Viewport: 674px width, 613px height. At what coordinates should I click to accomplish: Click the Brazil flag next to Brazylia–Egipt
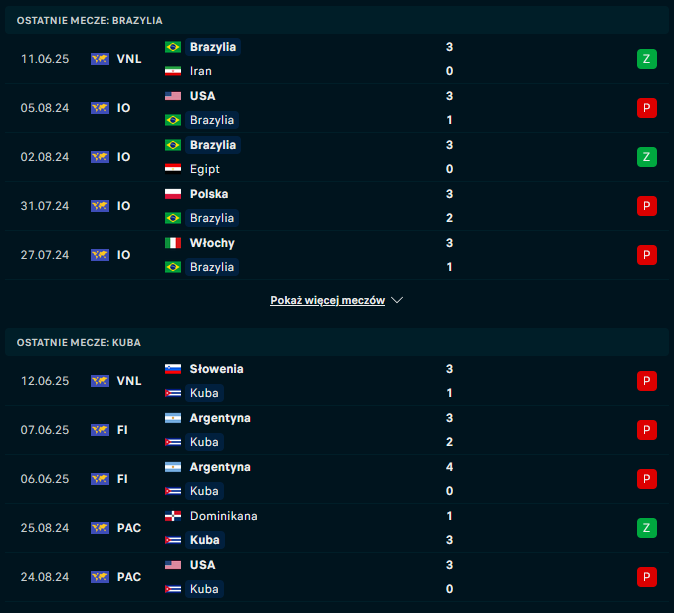(x=173, y=145)
